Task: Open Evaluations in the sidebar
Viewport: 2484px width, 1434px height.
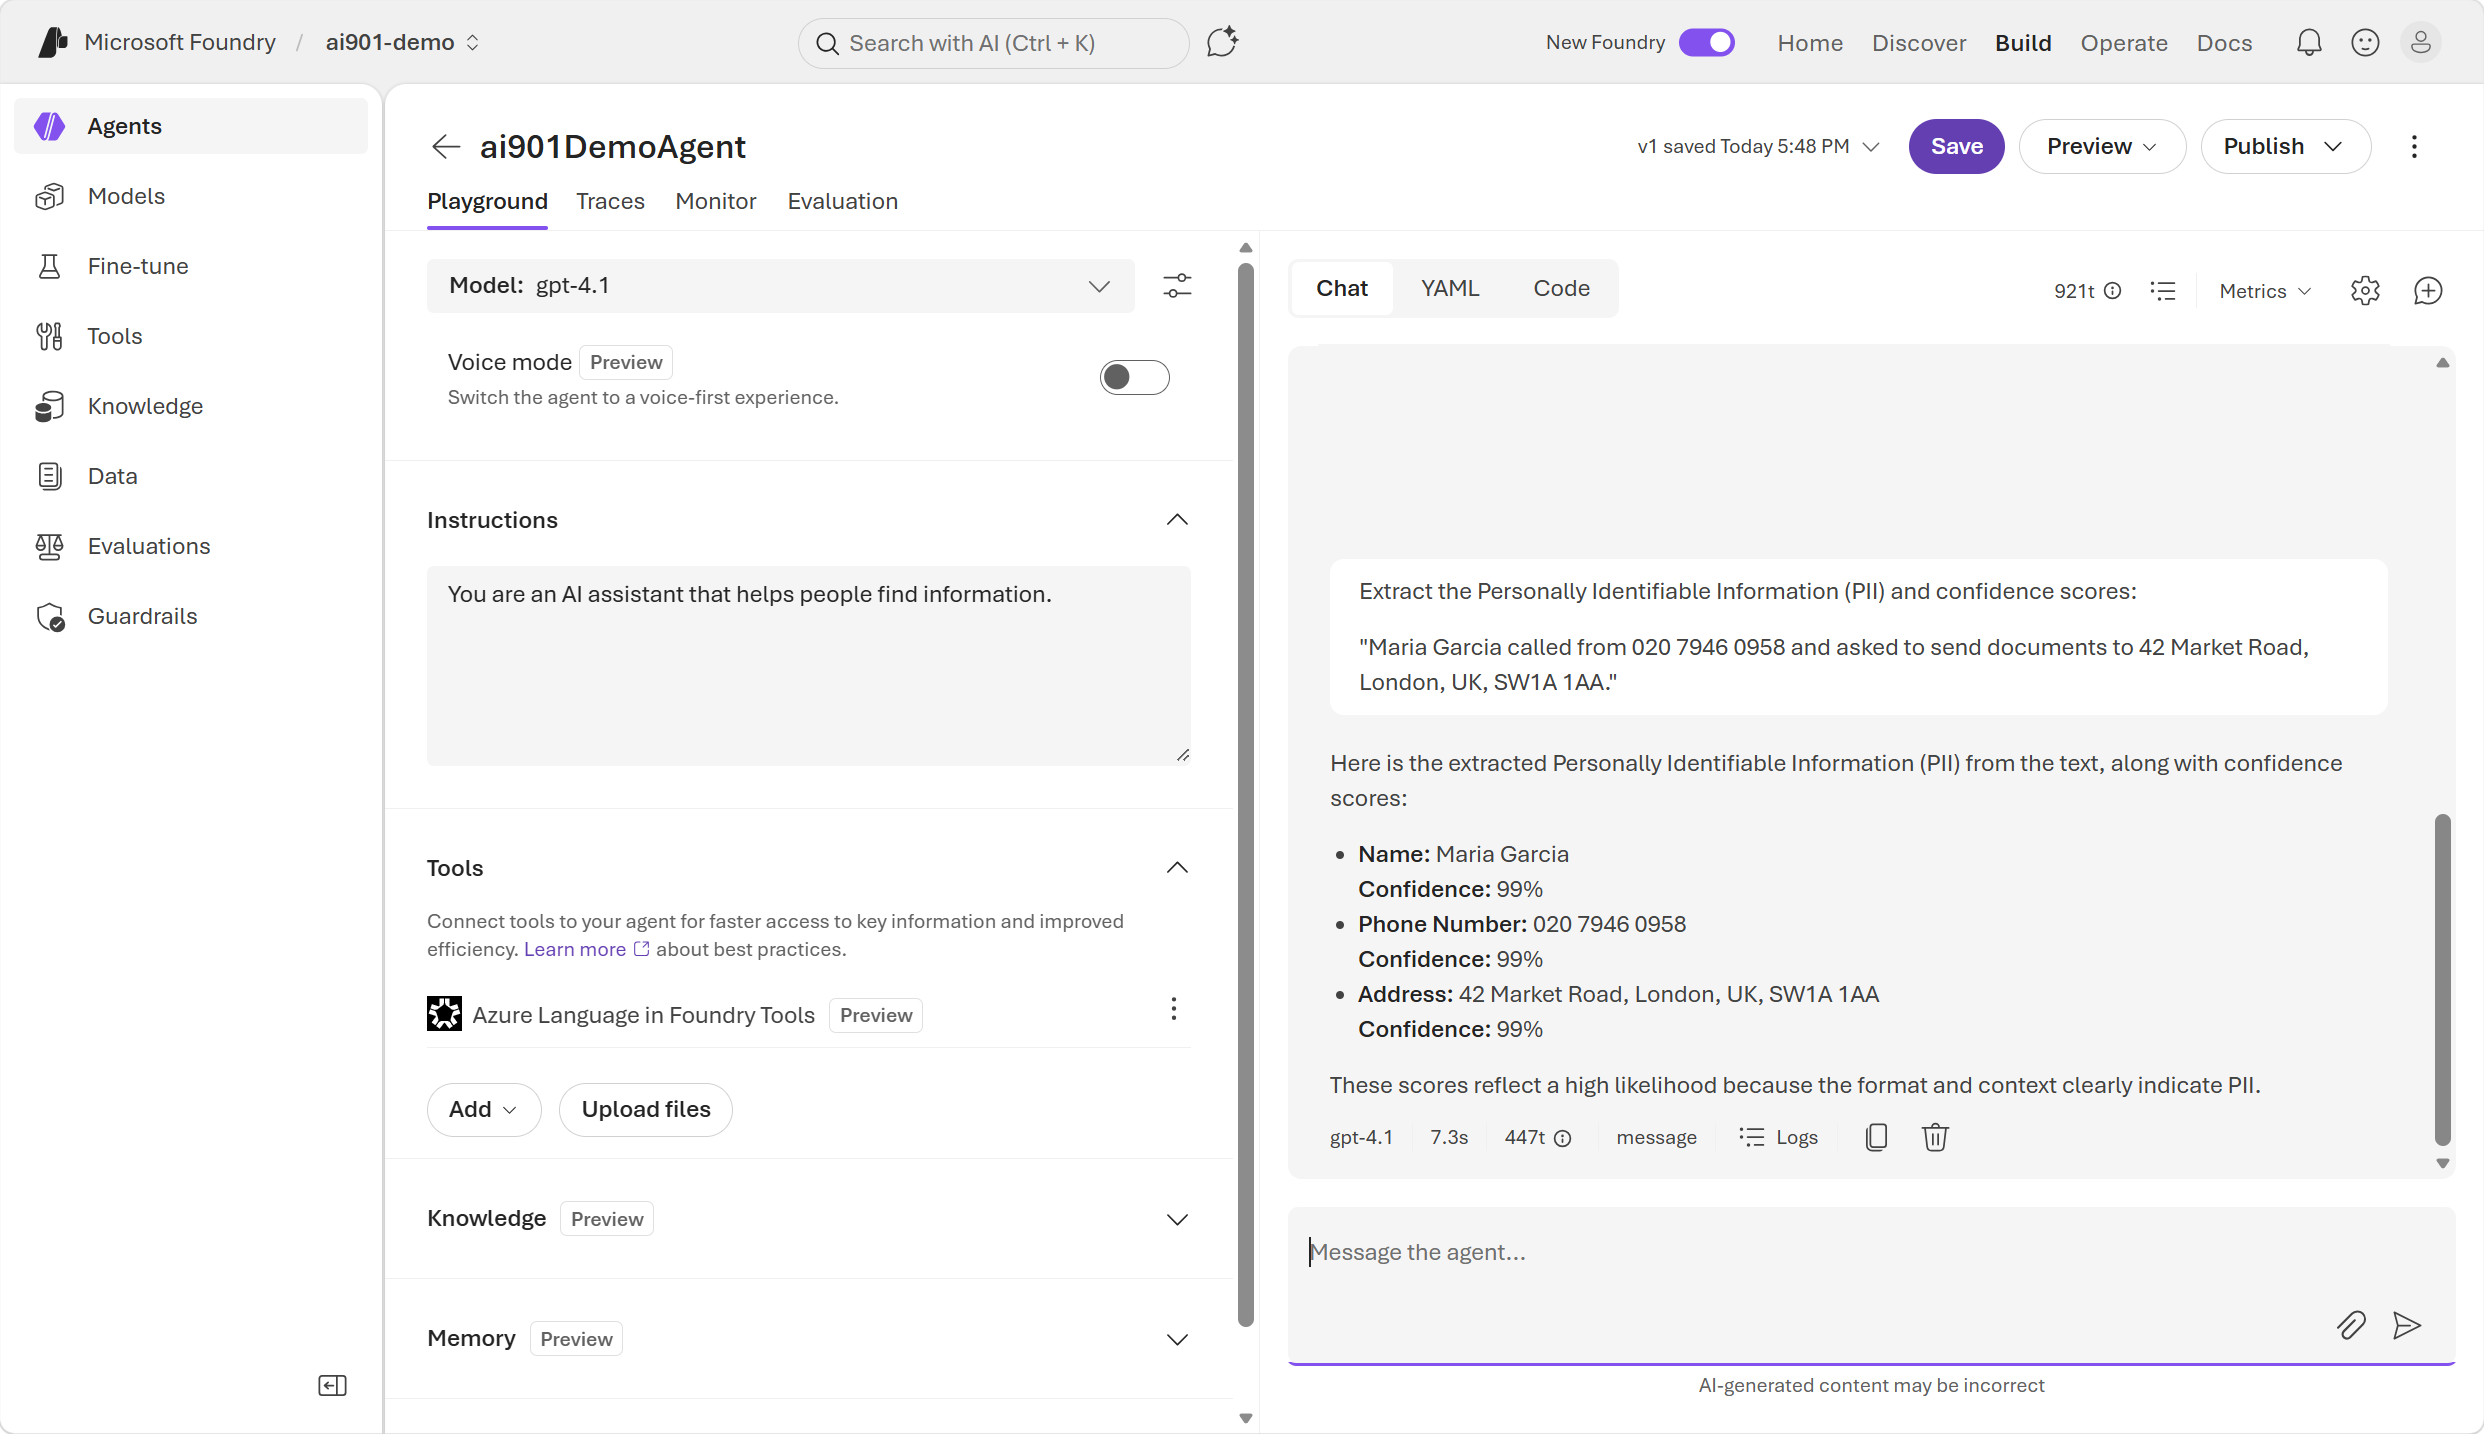Action: [191, 546]
